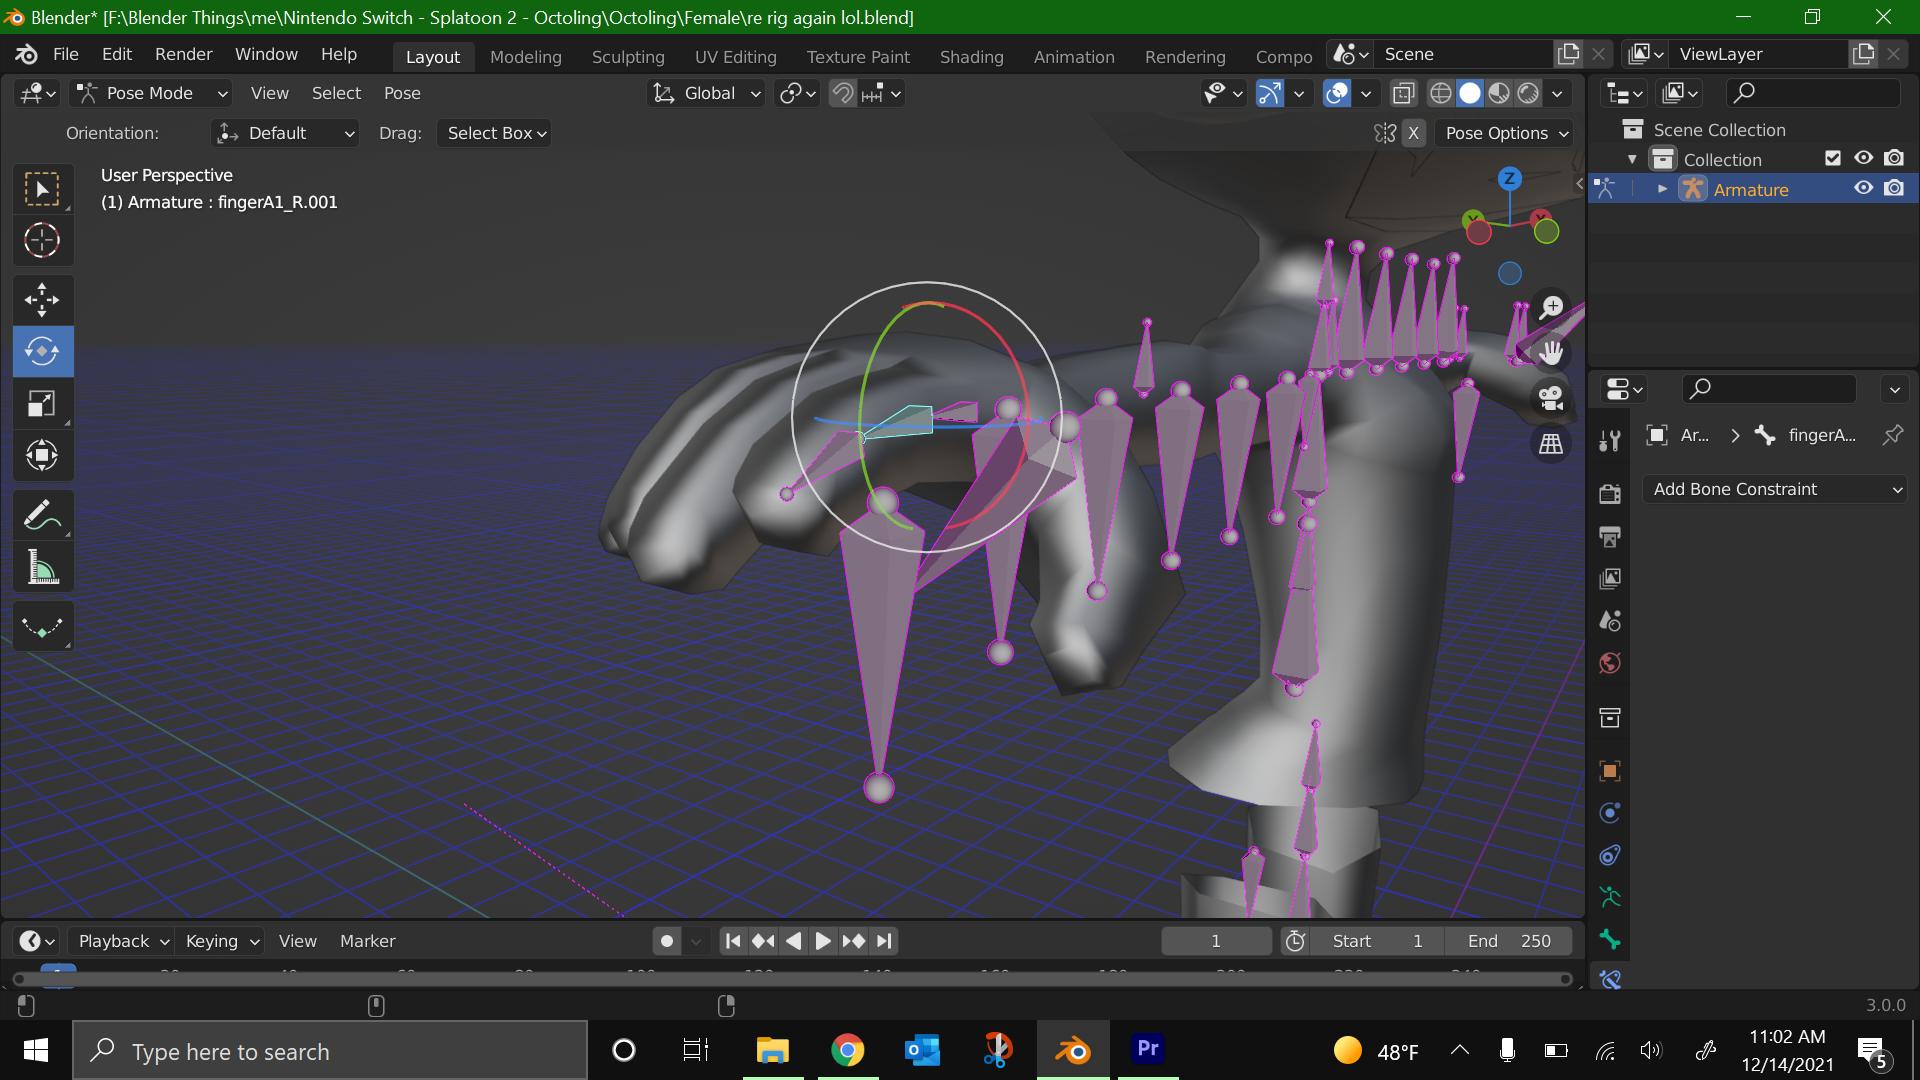
Task: Click the viewport zoom magnifier icon
Action: [x=1551, y=307]
